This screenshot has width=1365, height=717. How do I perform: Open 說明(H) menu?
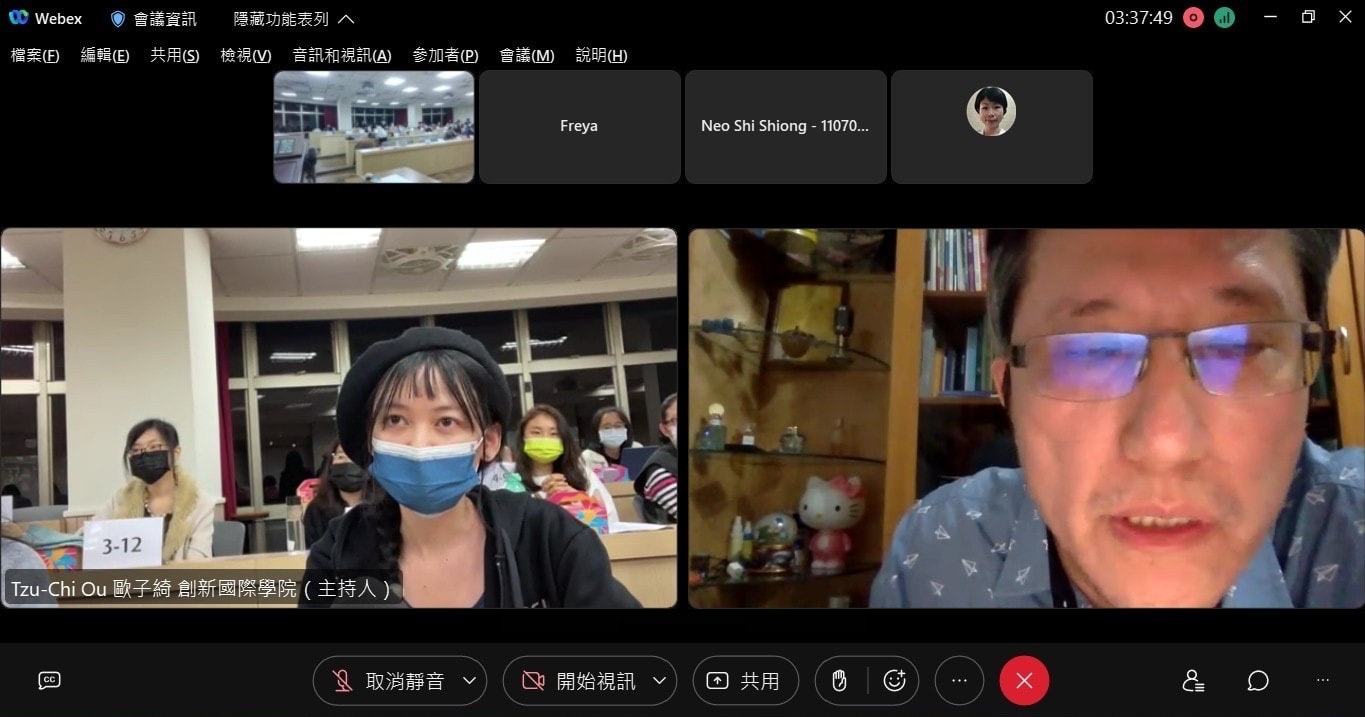click(x=602, y=56)
